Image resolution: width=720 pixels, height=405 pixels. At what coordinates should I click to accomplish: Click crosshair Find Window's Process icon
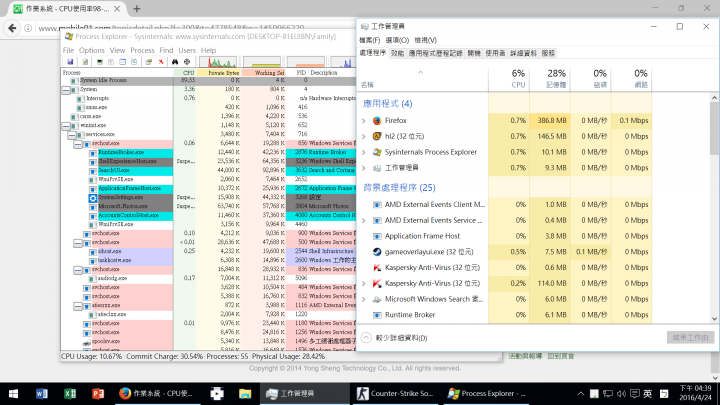pyautogui.click(x=187, y=62)
